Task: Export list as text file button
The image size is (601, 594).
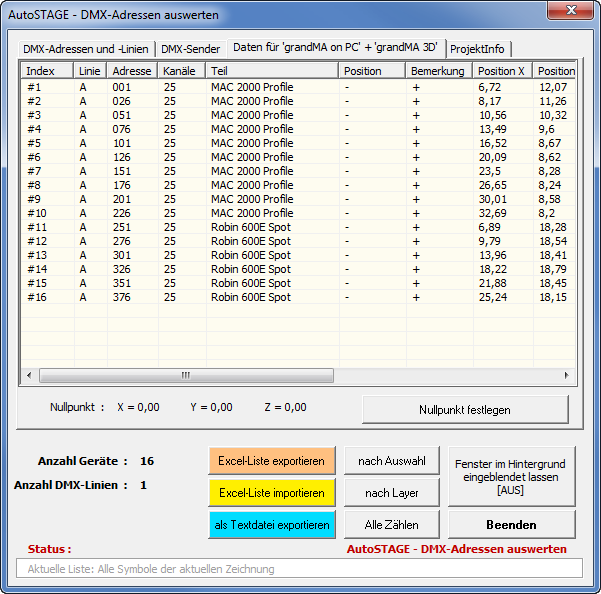Action: point(271,525)
